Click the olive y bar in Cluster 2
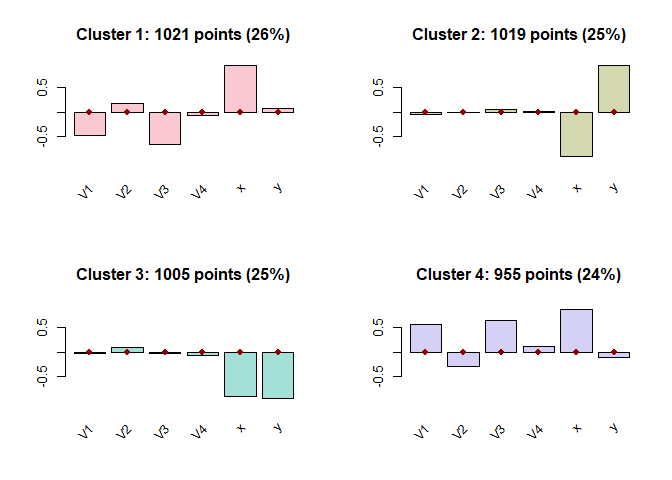The image size is (672, 480). point(613,88)
